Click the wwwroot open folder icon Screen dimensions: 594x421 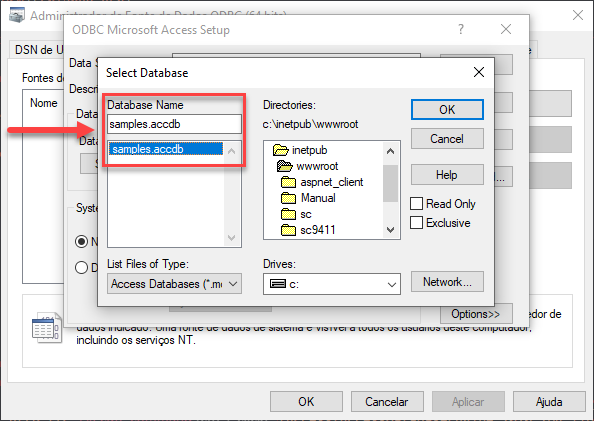[x=285, y=166]
